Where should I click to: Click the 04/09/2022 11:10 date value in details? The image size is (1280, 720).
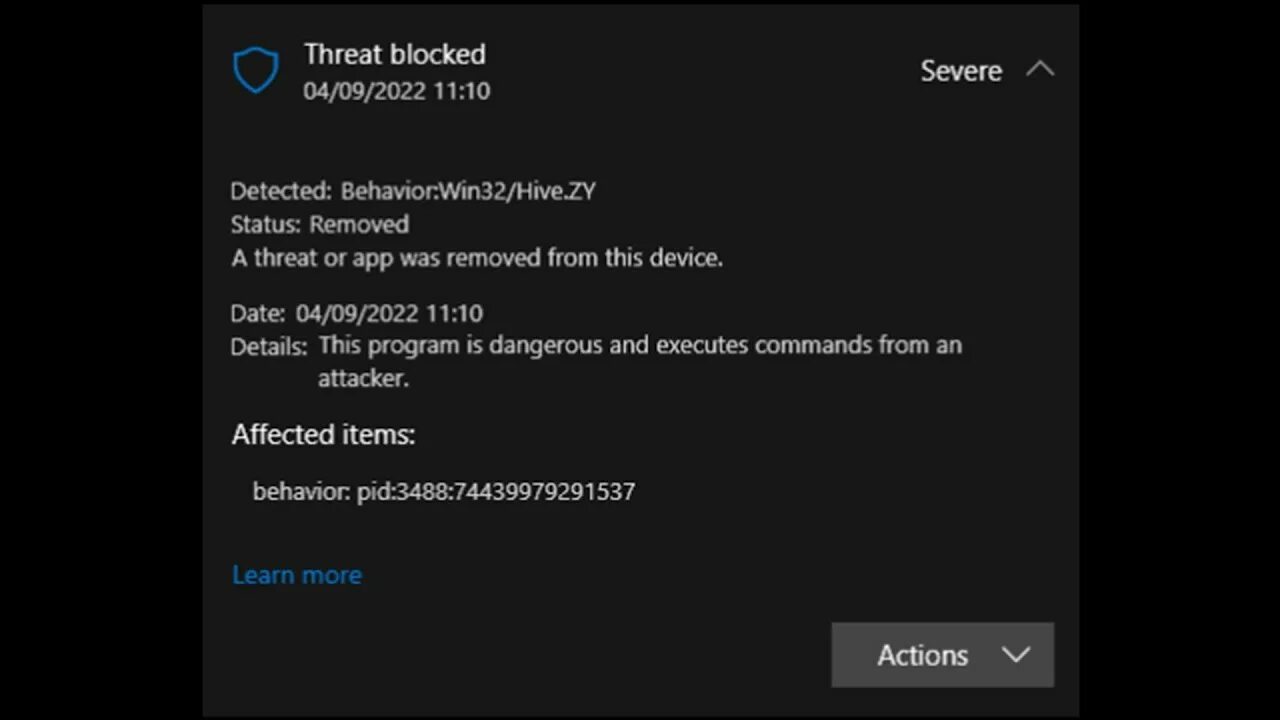389,313
